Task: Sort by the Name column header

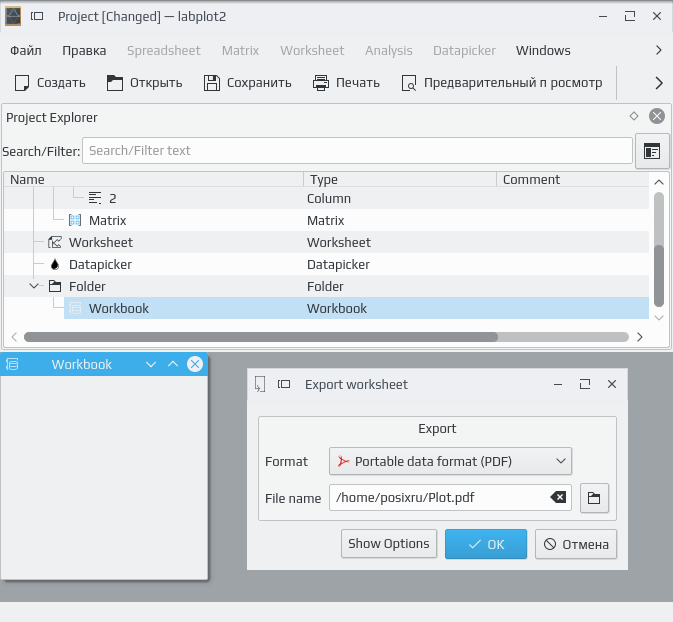Action: tap(153, 179)
